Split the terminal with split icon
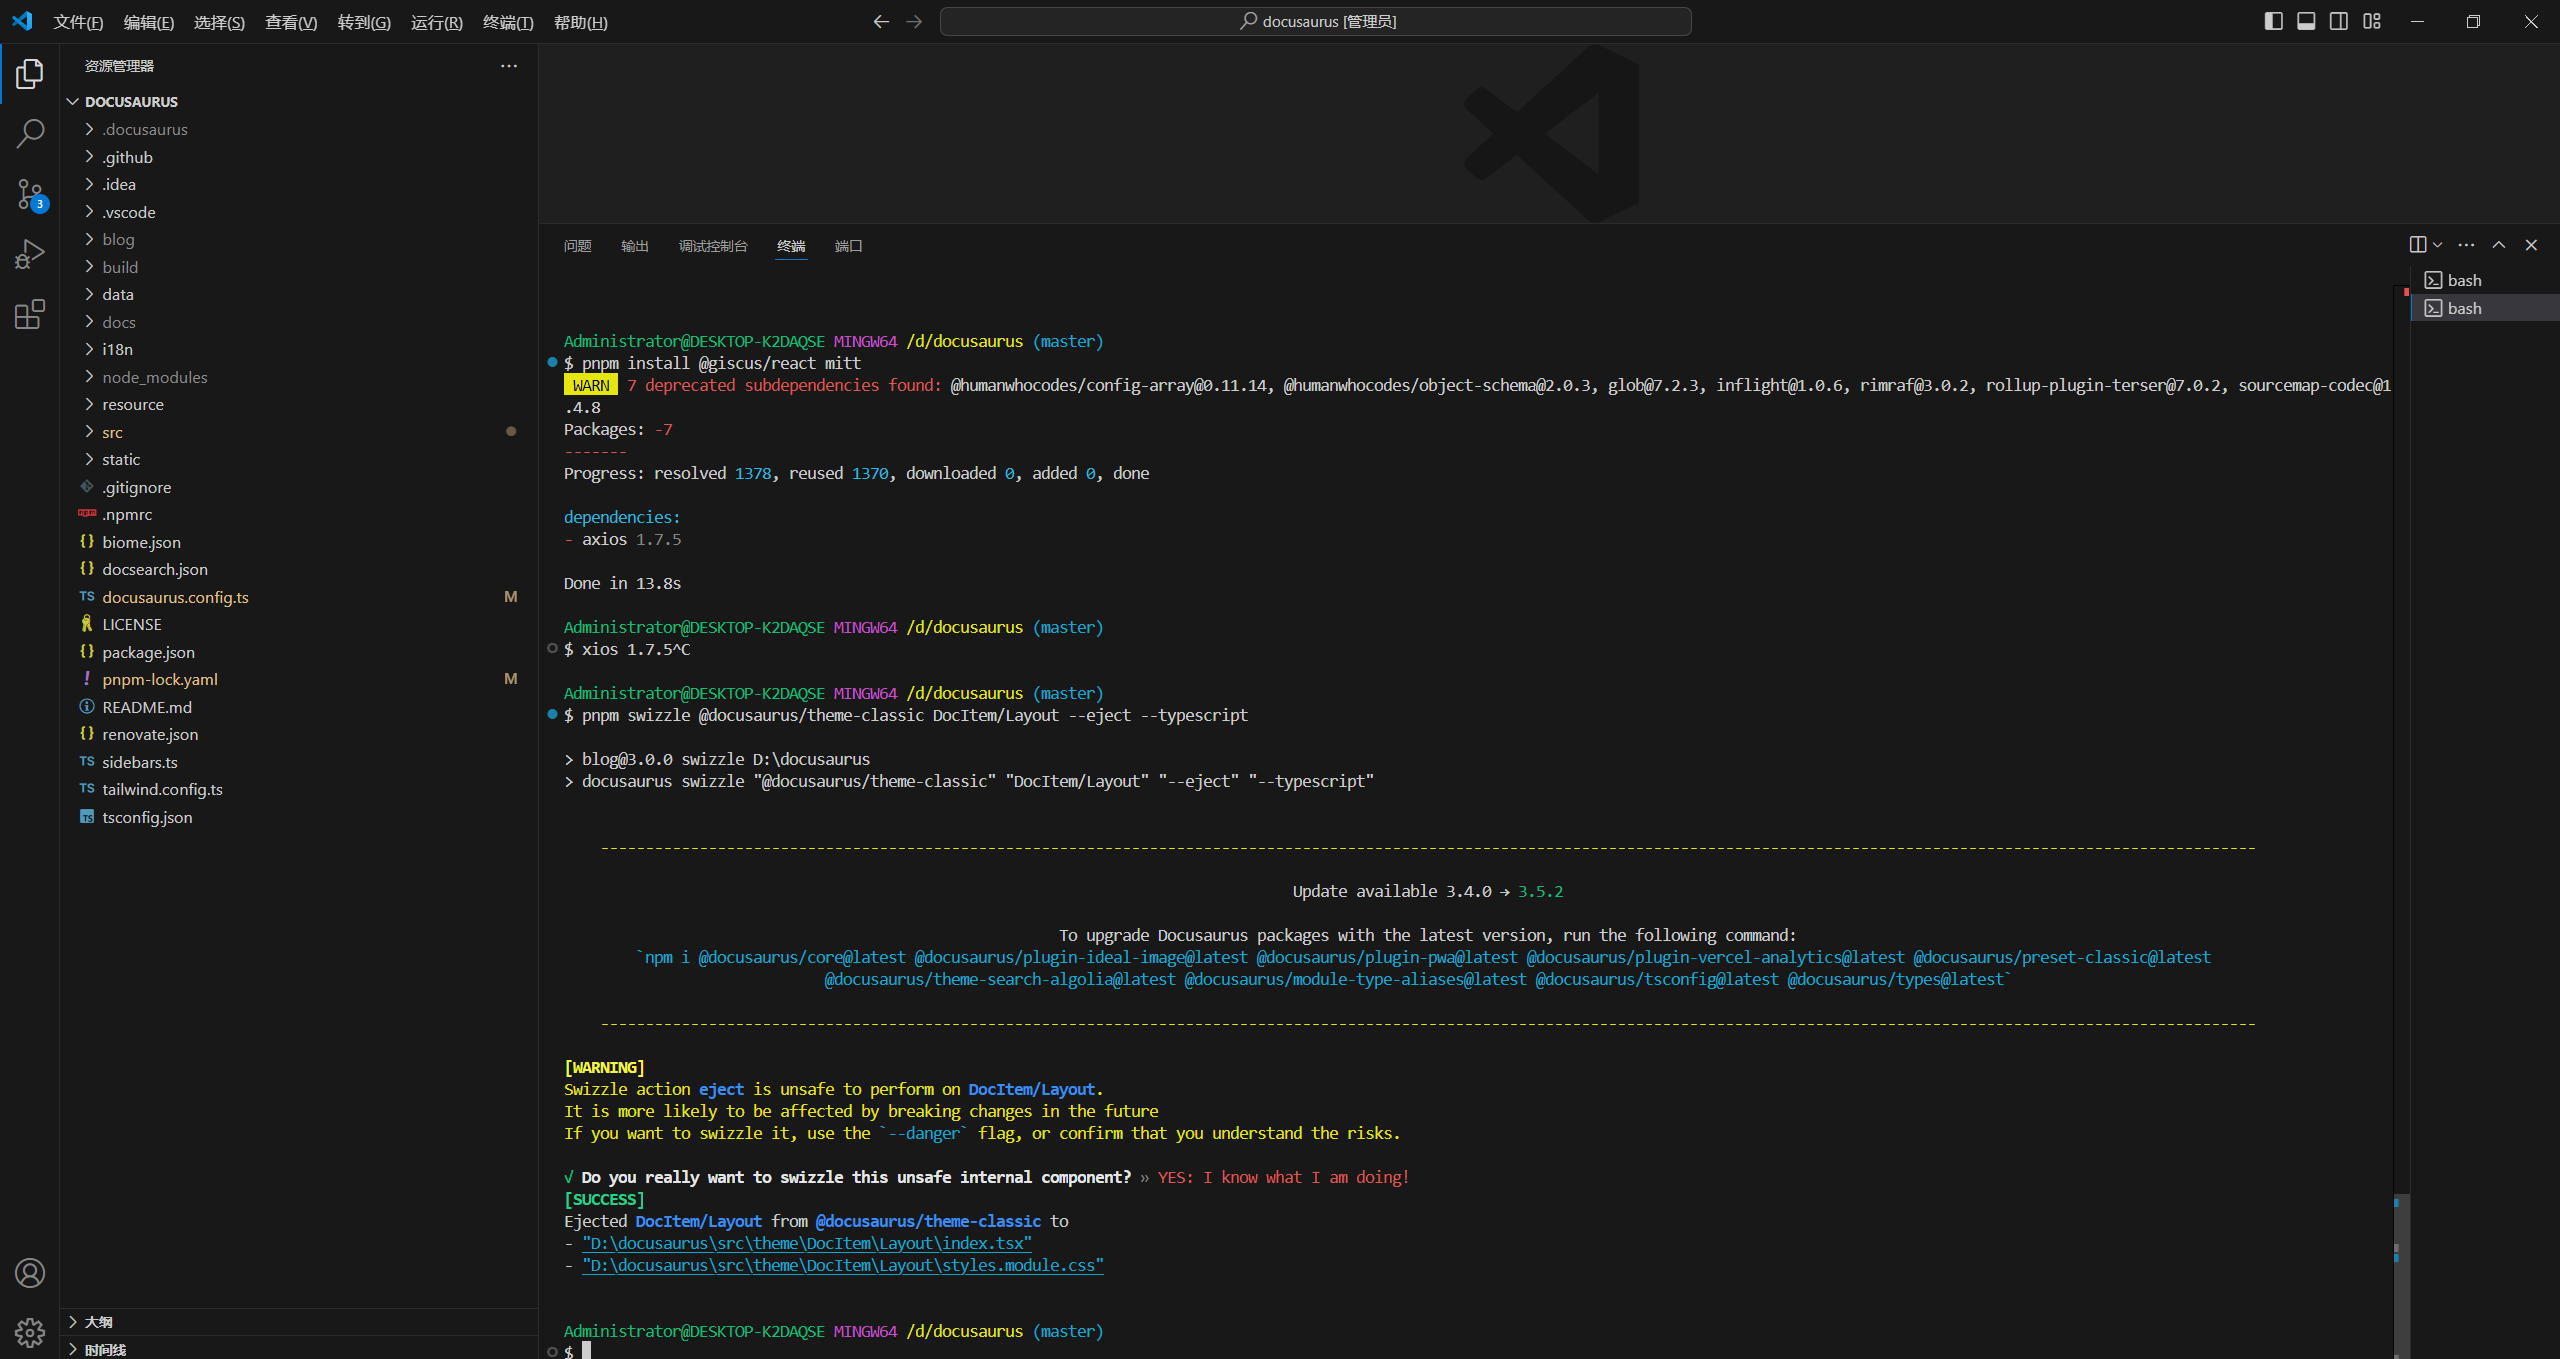 [x=2417, y=245]
